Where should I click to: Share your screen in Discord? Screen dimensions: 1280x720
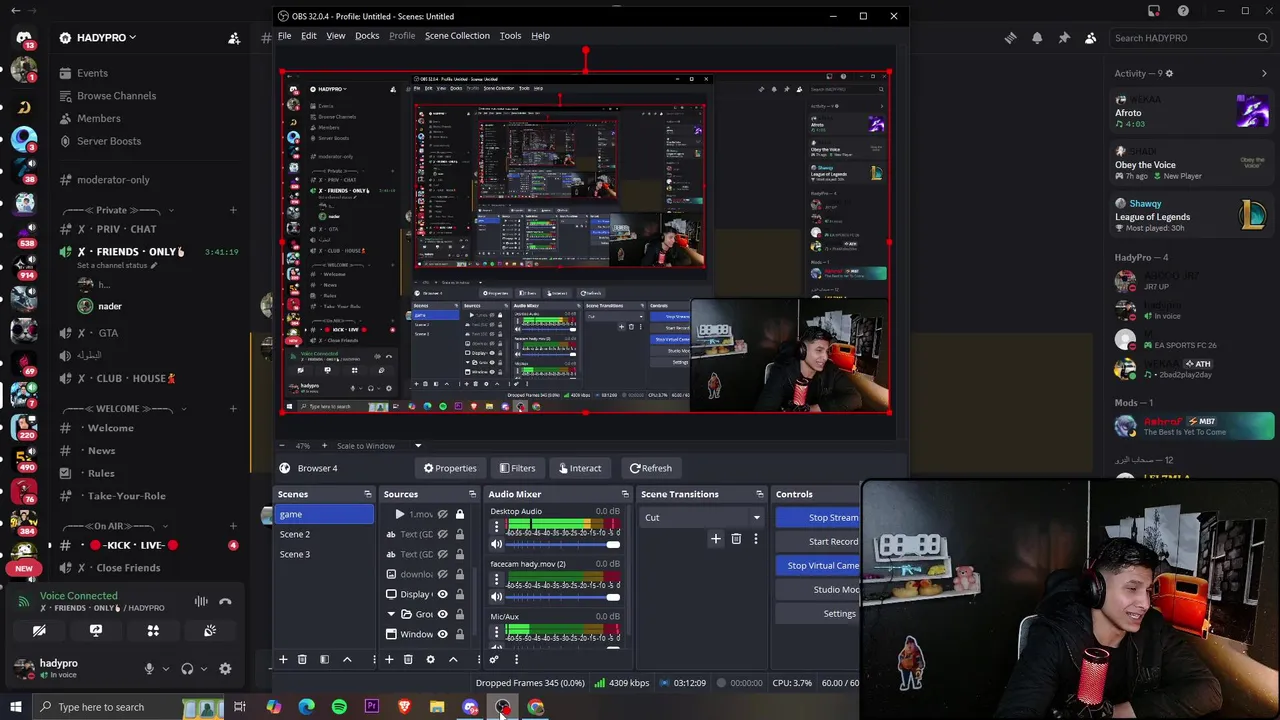pos(96,631)
